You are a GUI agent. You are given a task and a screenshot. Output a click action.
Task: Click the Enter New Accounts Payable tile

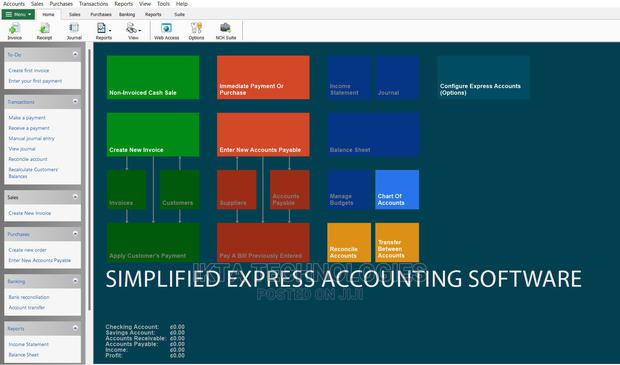[263, 134]
